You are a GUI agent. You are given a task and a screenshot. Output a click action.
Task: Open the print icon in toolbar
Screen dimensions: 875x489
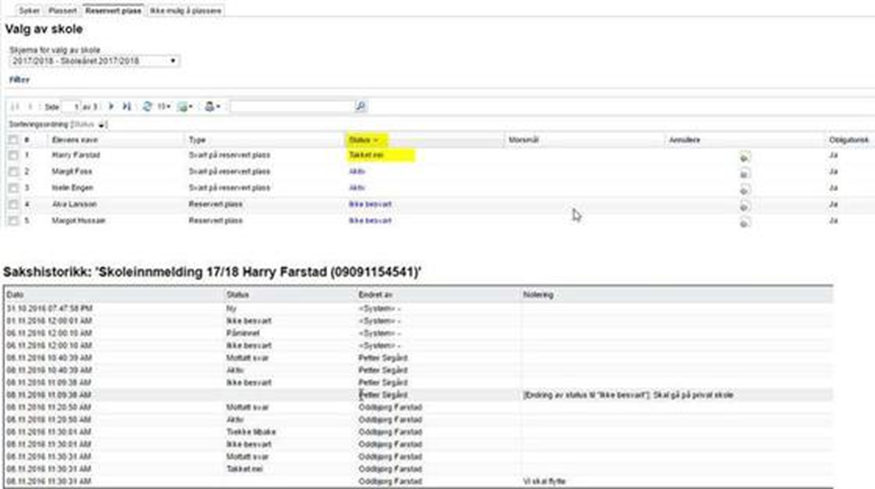(210, 106)
